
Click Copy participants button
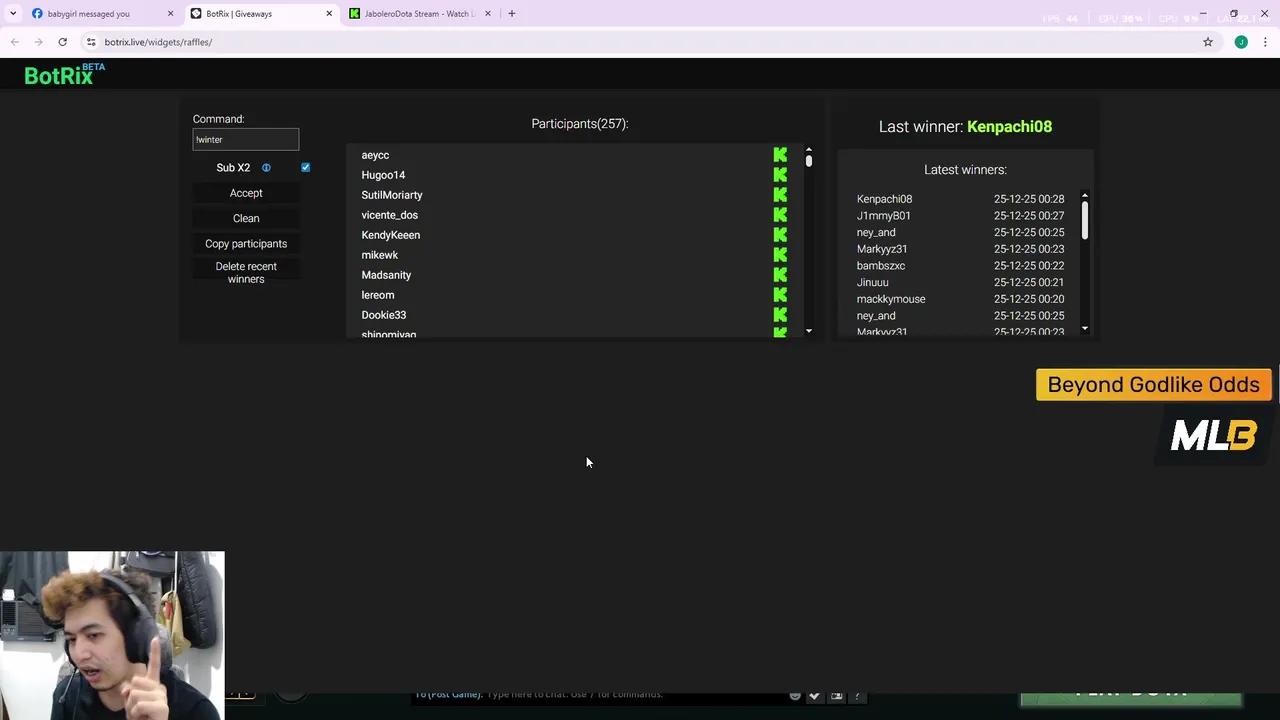tap(246, 244)
